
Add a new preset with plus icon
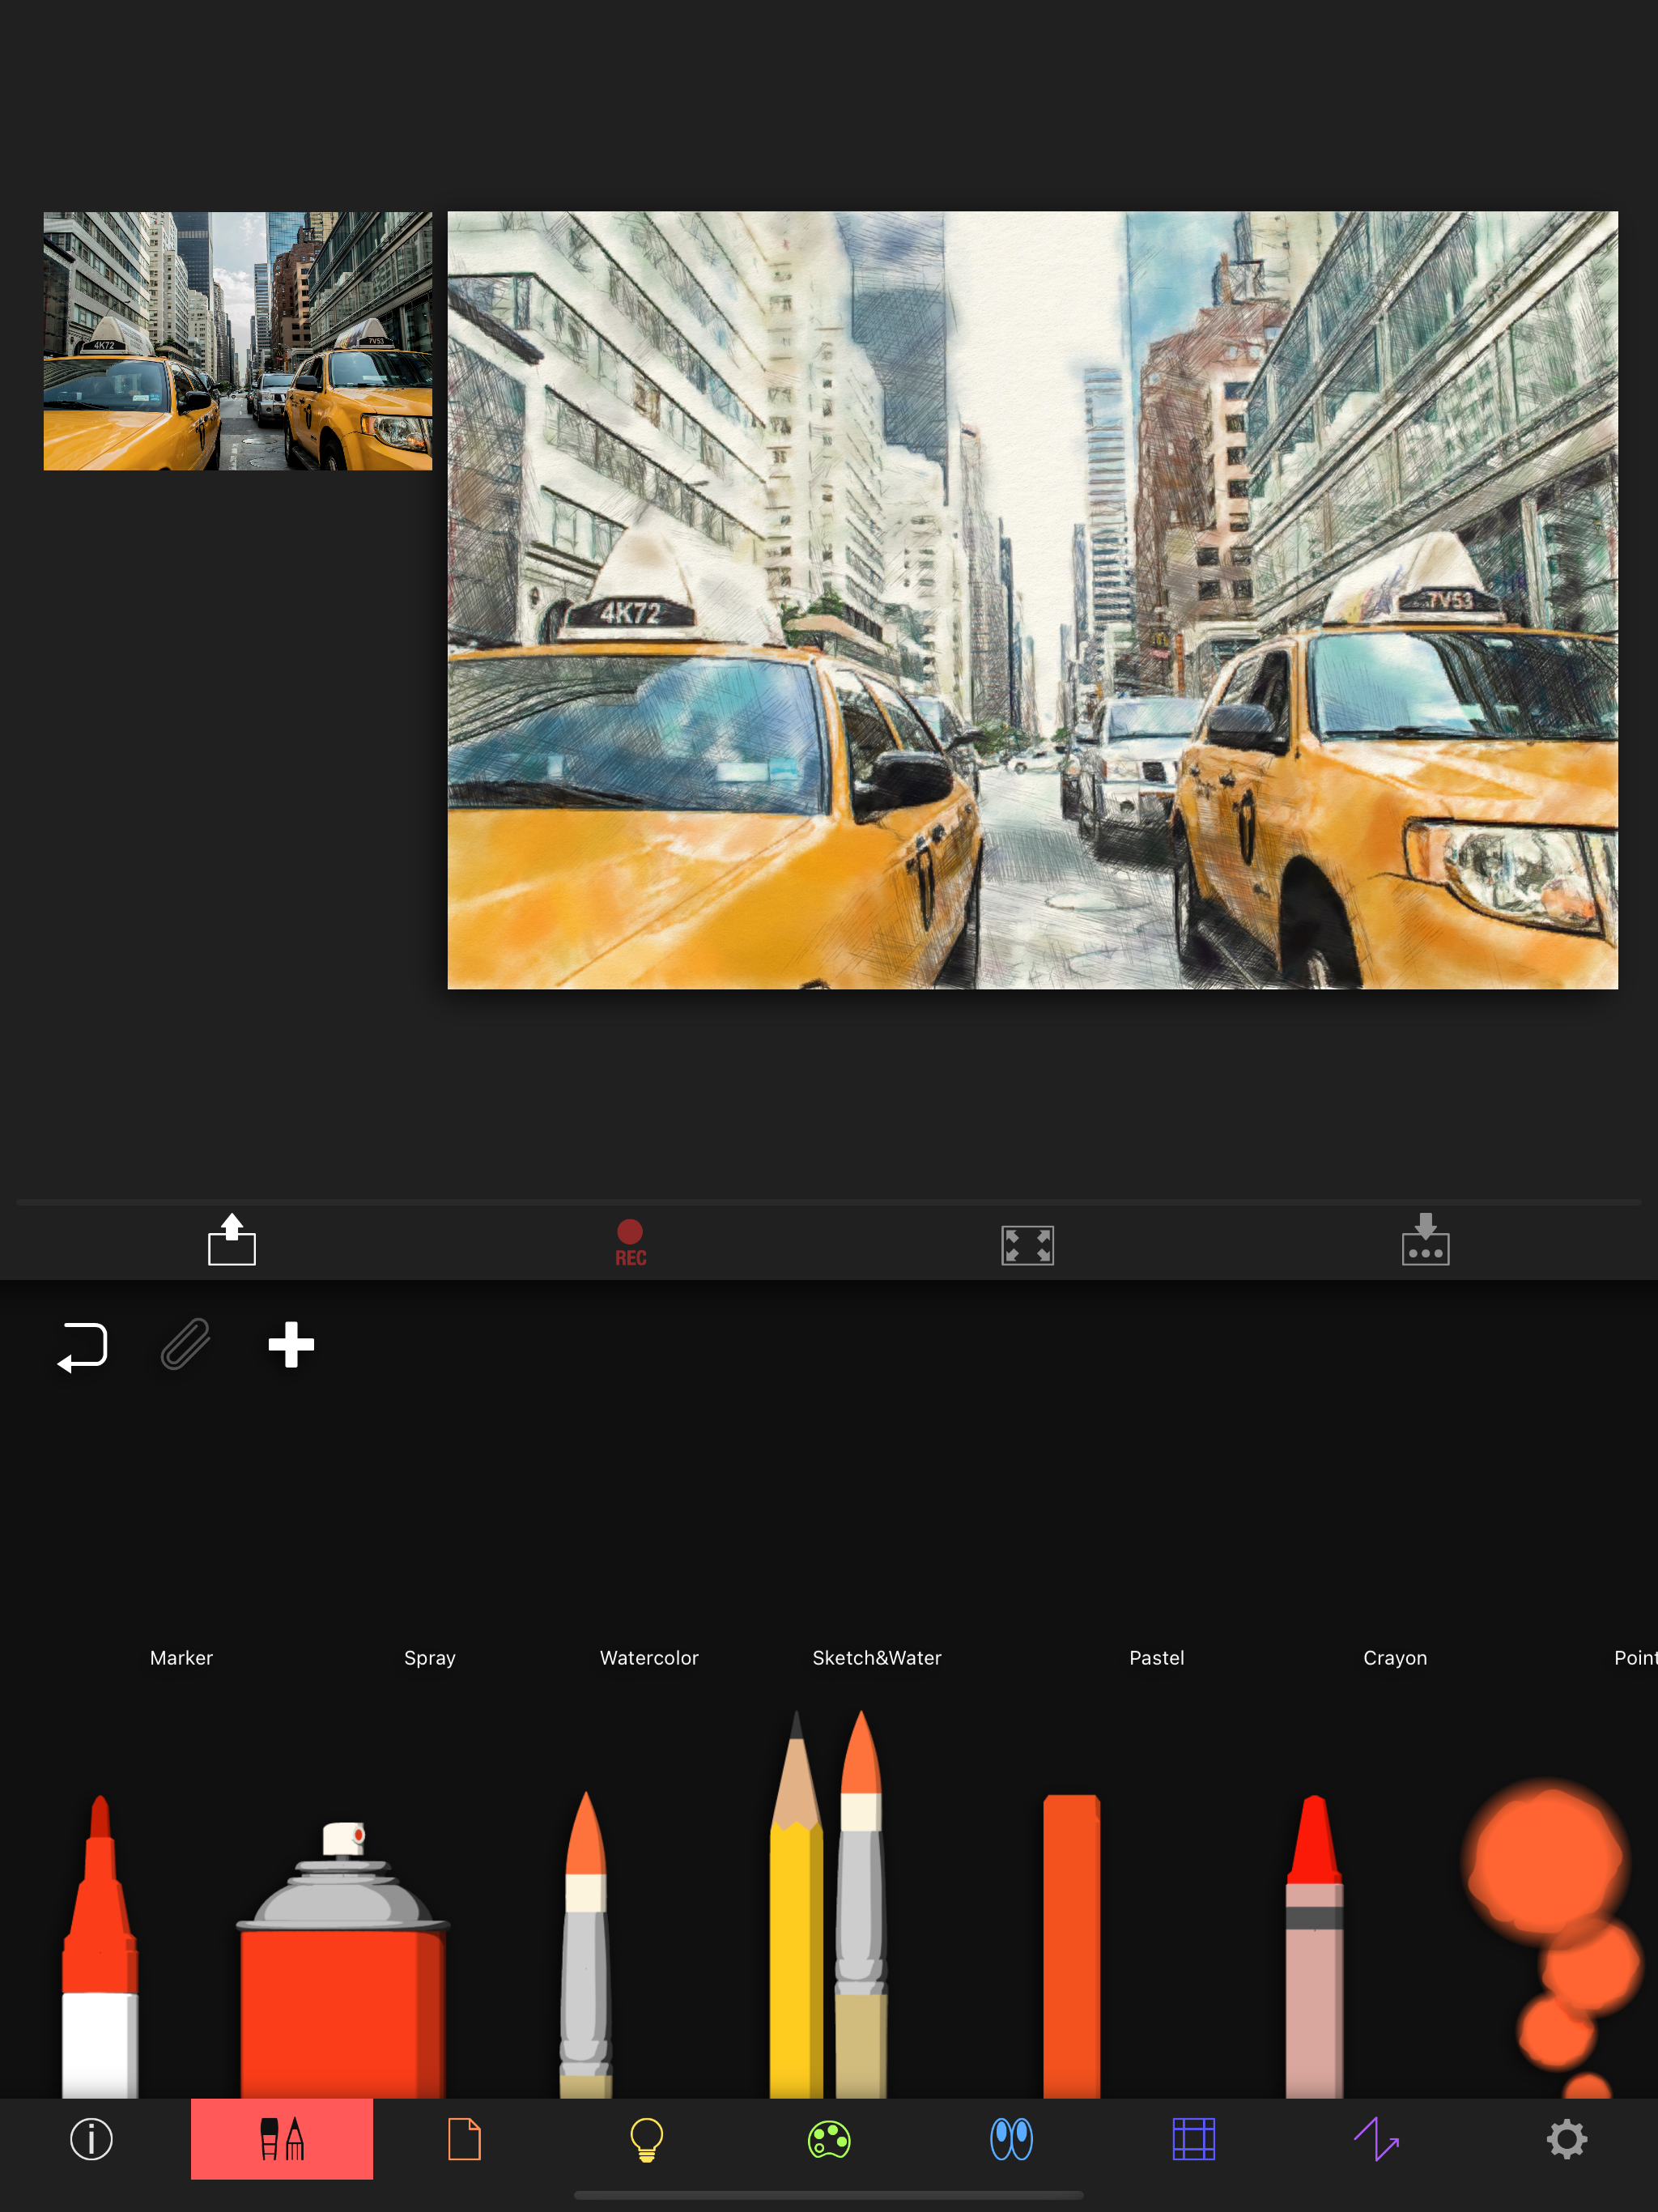[x=291, y=1344]
